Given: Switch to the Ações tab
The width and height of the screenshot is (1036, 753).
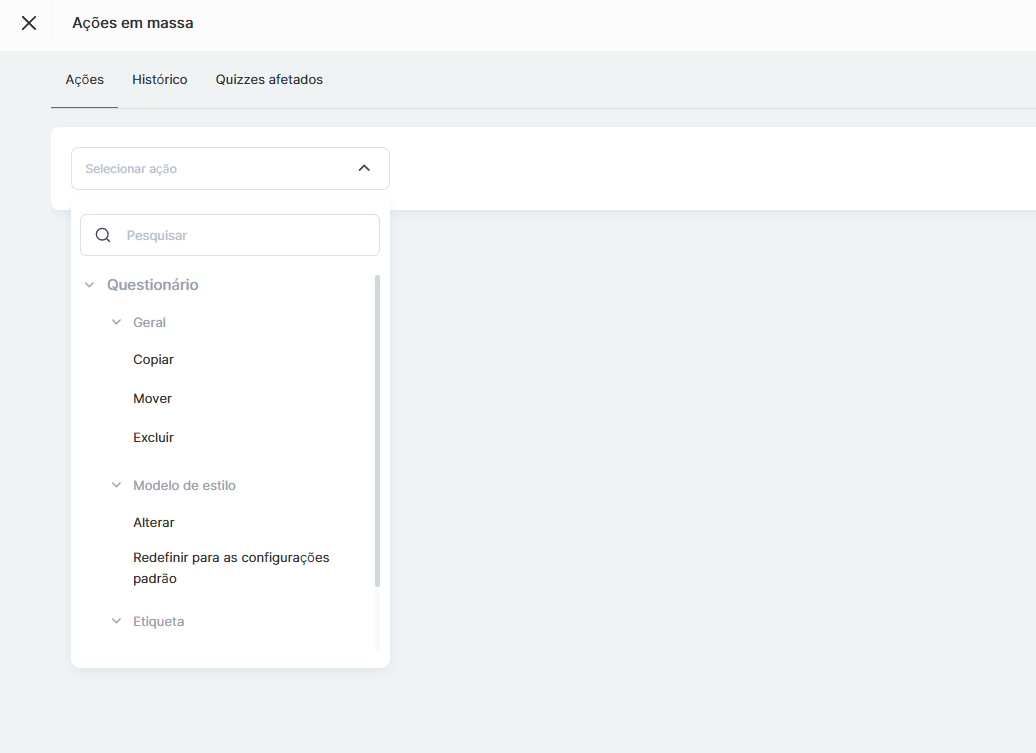Looking at the screenshot, I should click(85, 80).
